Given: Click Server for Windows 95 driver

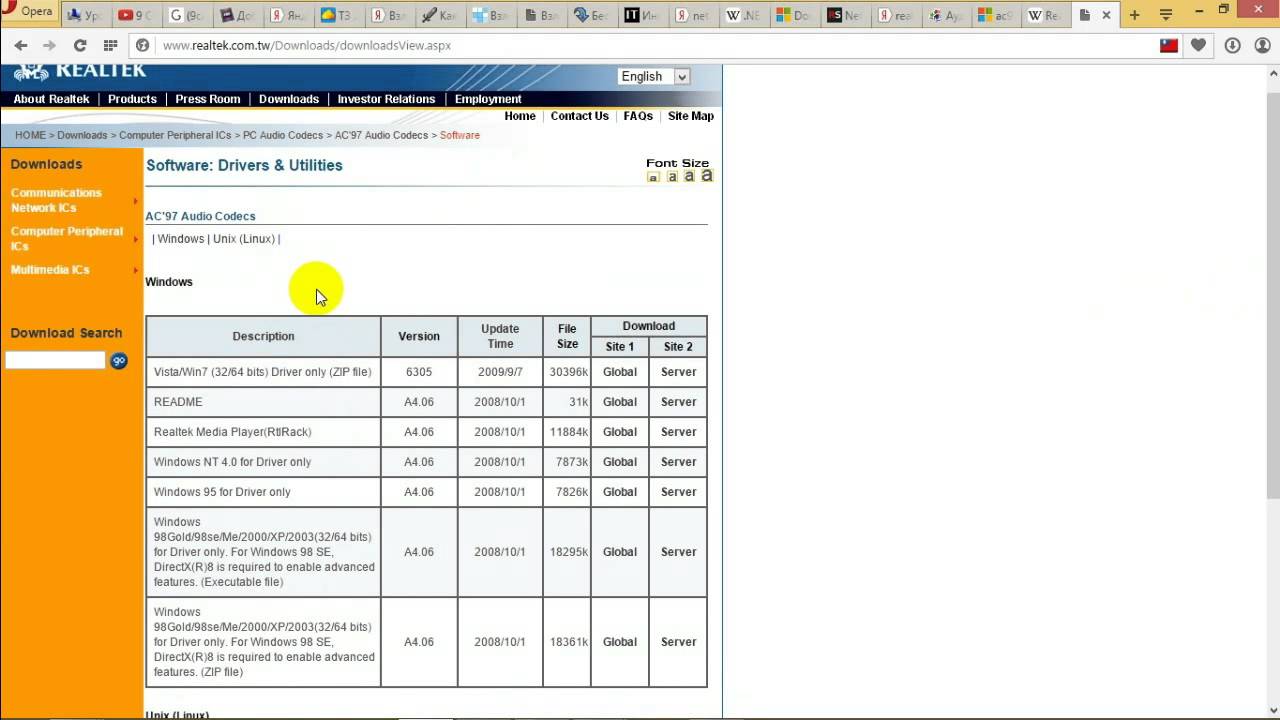Looking at the screenshot, I should pos(678,492).
